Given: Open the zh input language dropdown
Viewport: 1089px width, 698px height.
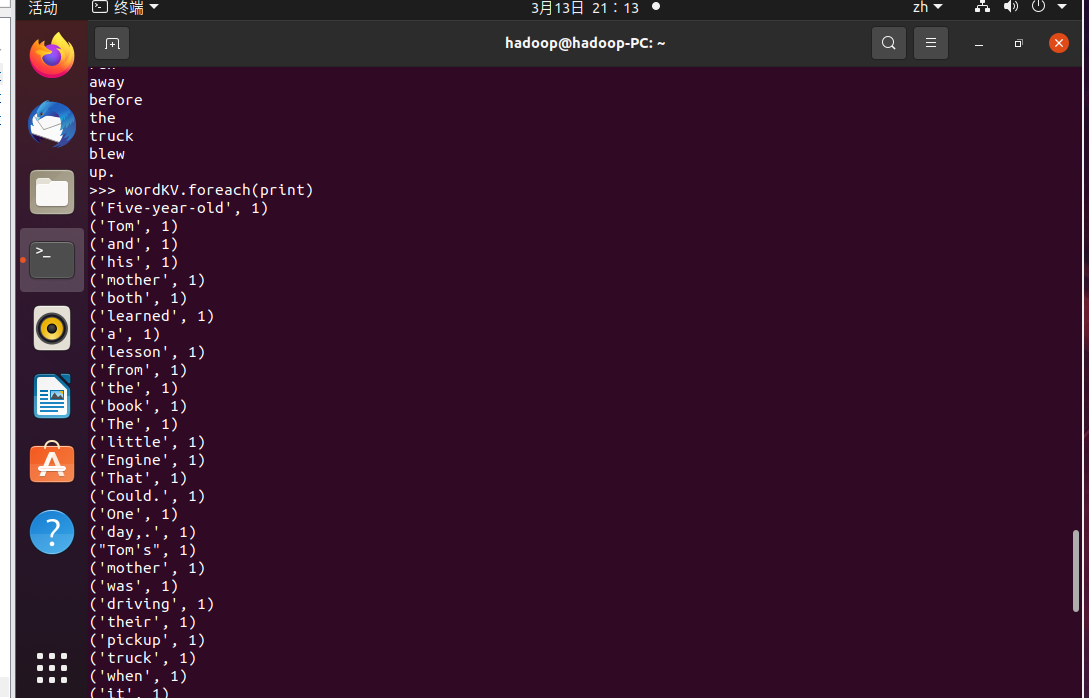Looking at the screenshot, I should pyautogui.click(x=927, y=8).
